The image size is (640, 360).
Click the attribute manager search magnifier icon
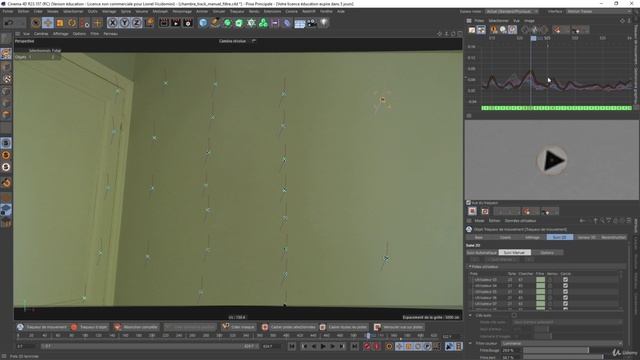(602, 221)
